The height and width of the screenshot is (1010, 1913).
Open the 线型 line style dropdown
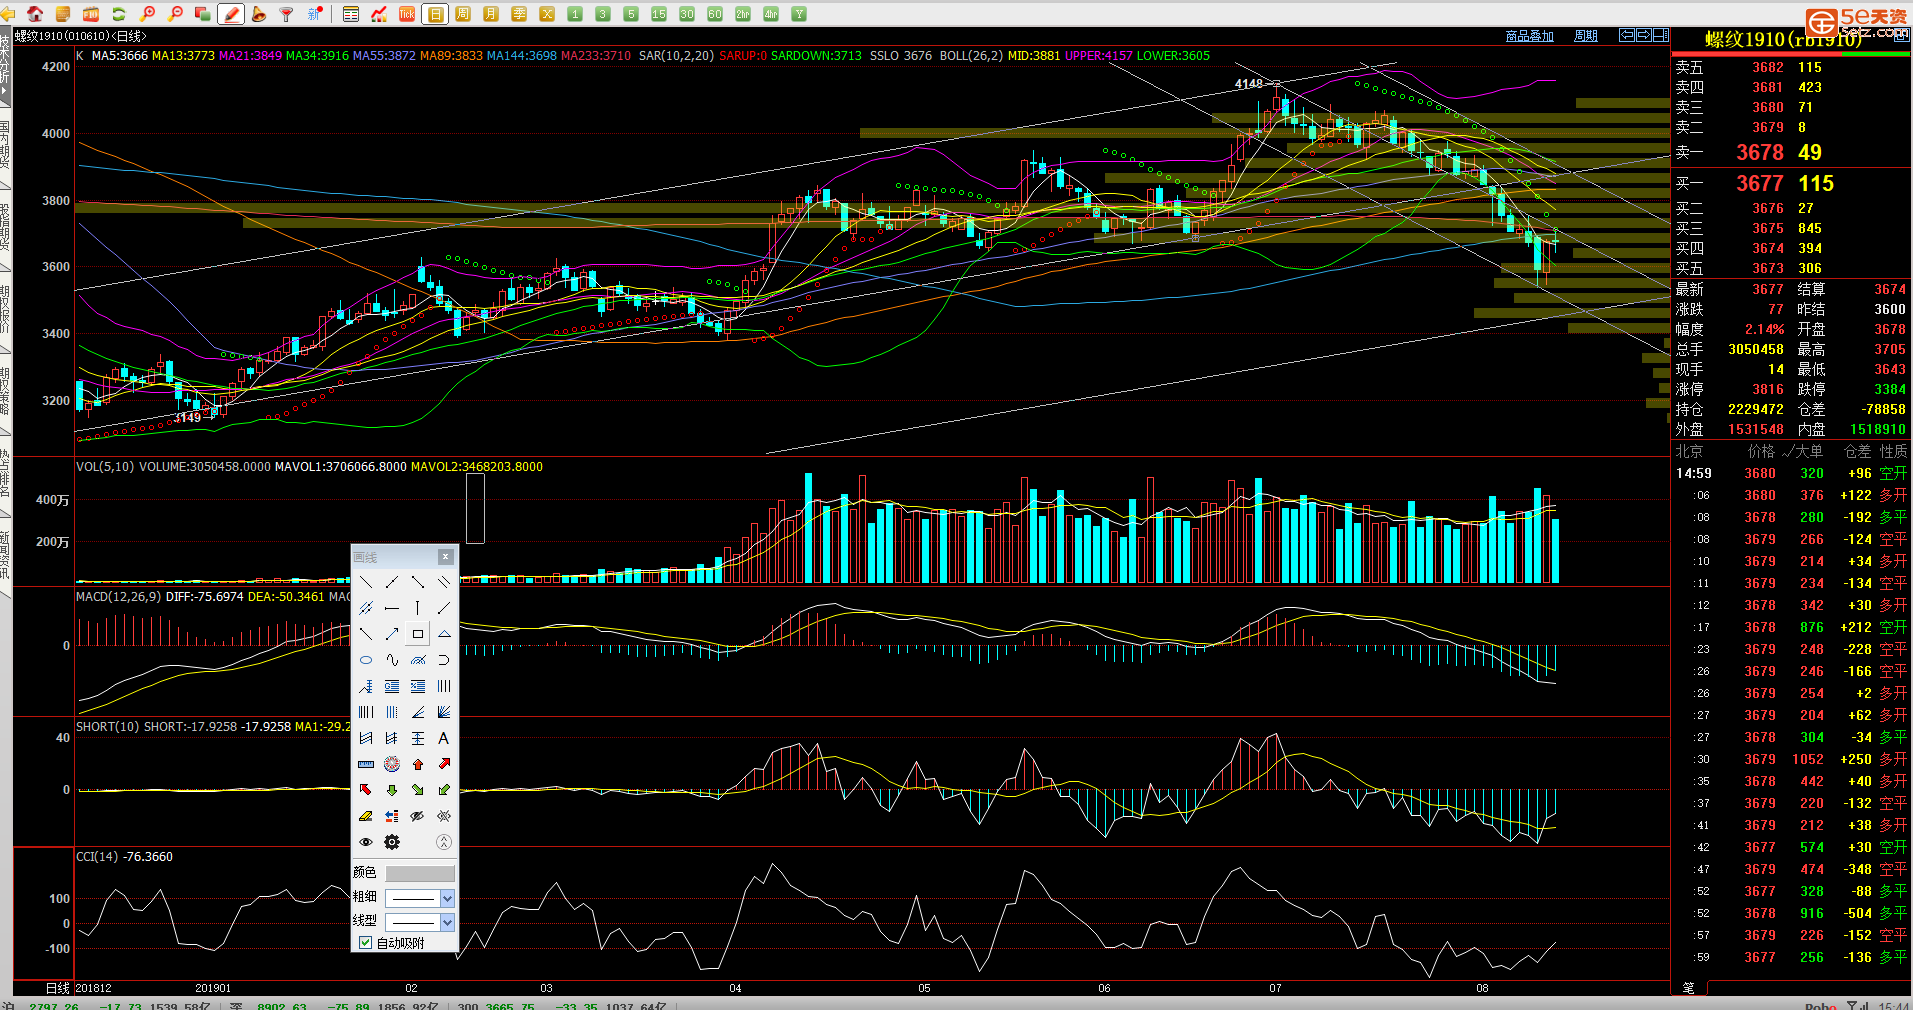click(x=447, y=922)
